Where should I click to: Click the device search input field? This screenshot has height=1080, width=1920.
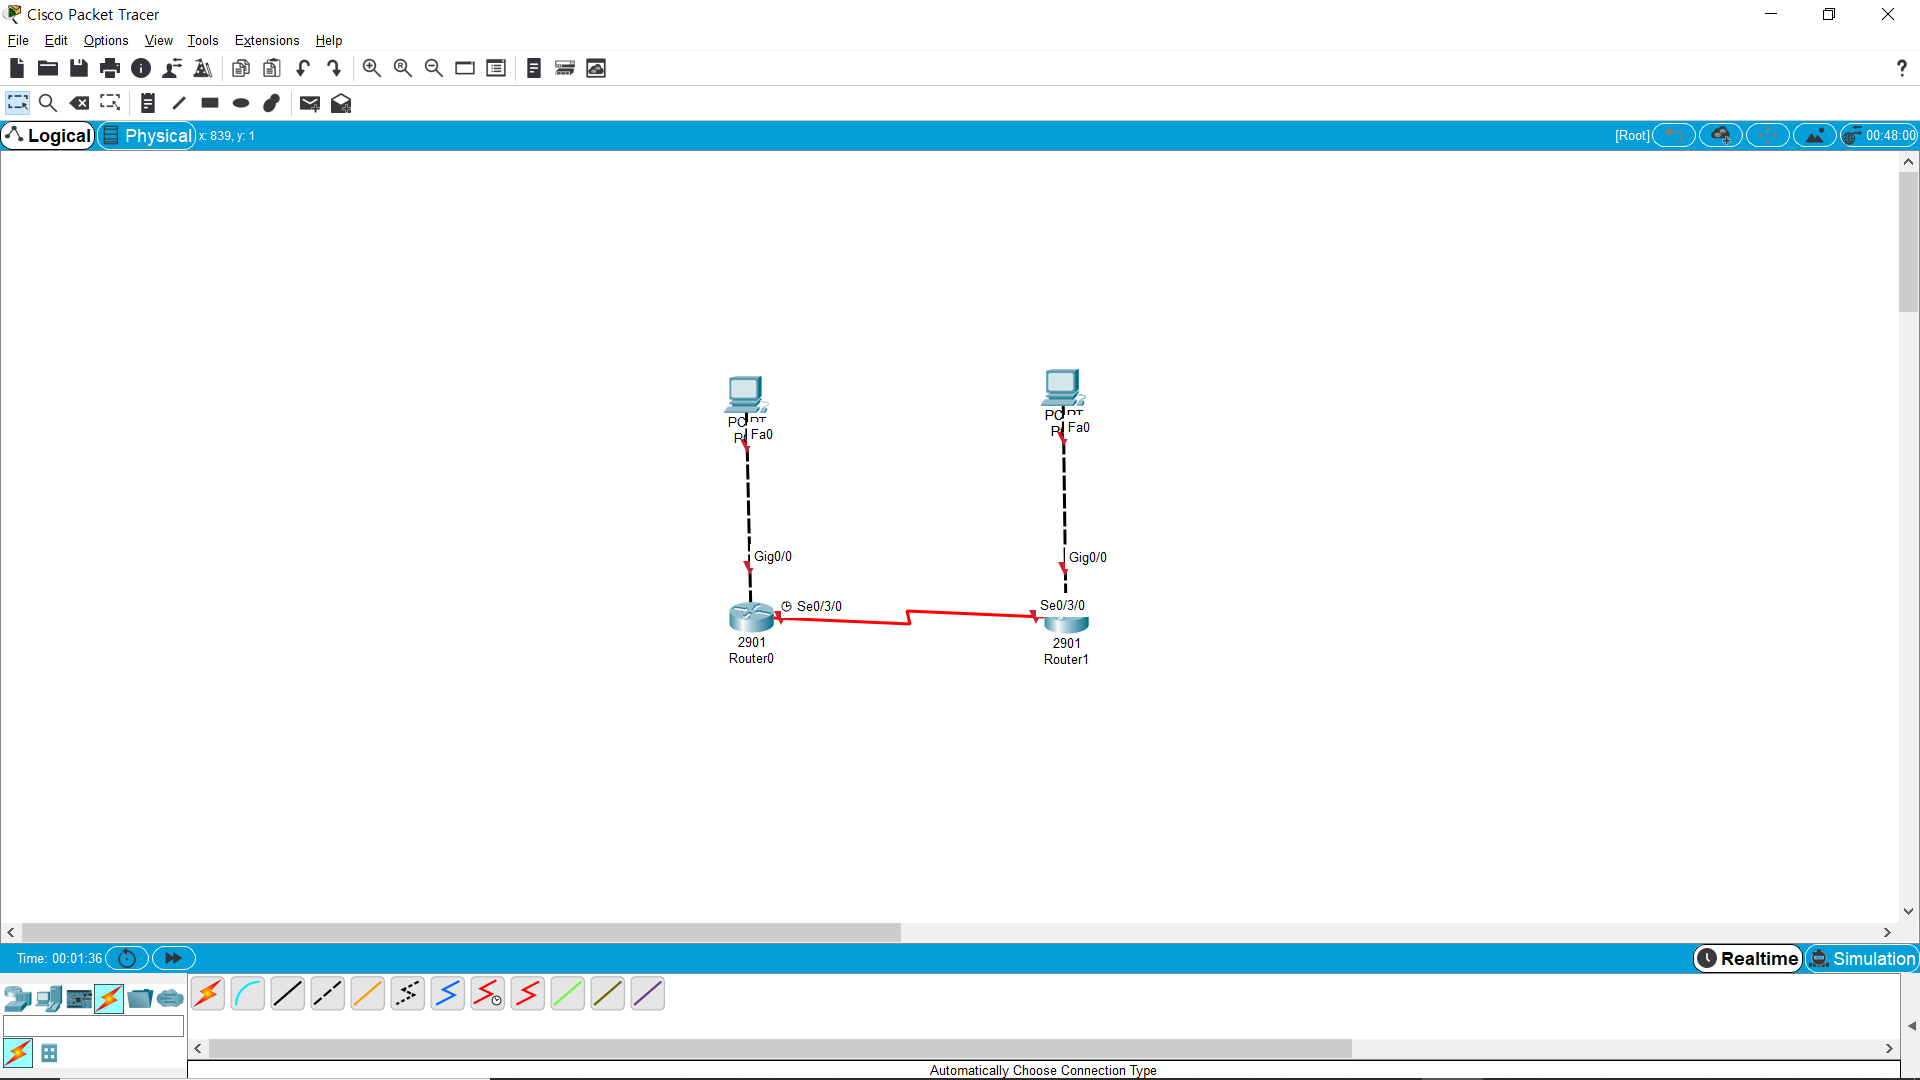coord(94,1026)
